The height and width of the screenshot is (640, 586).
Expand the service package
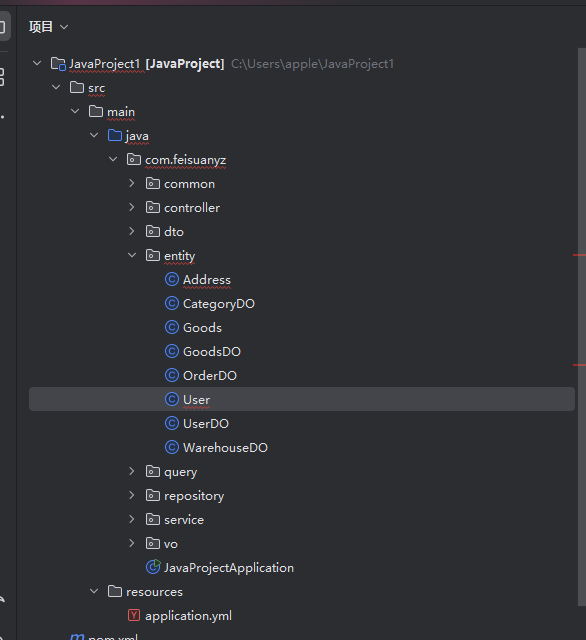[132, 520]
